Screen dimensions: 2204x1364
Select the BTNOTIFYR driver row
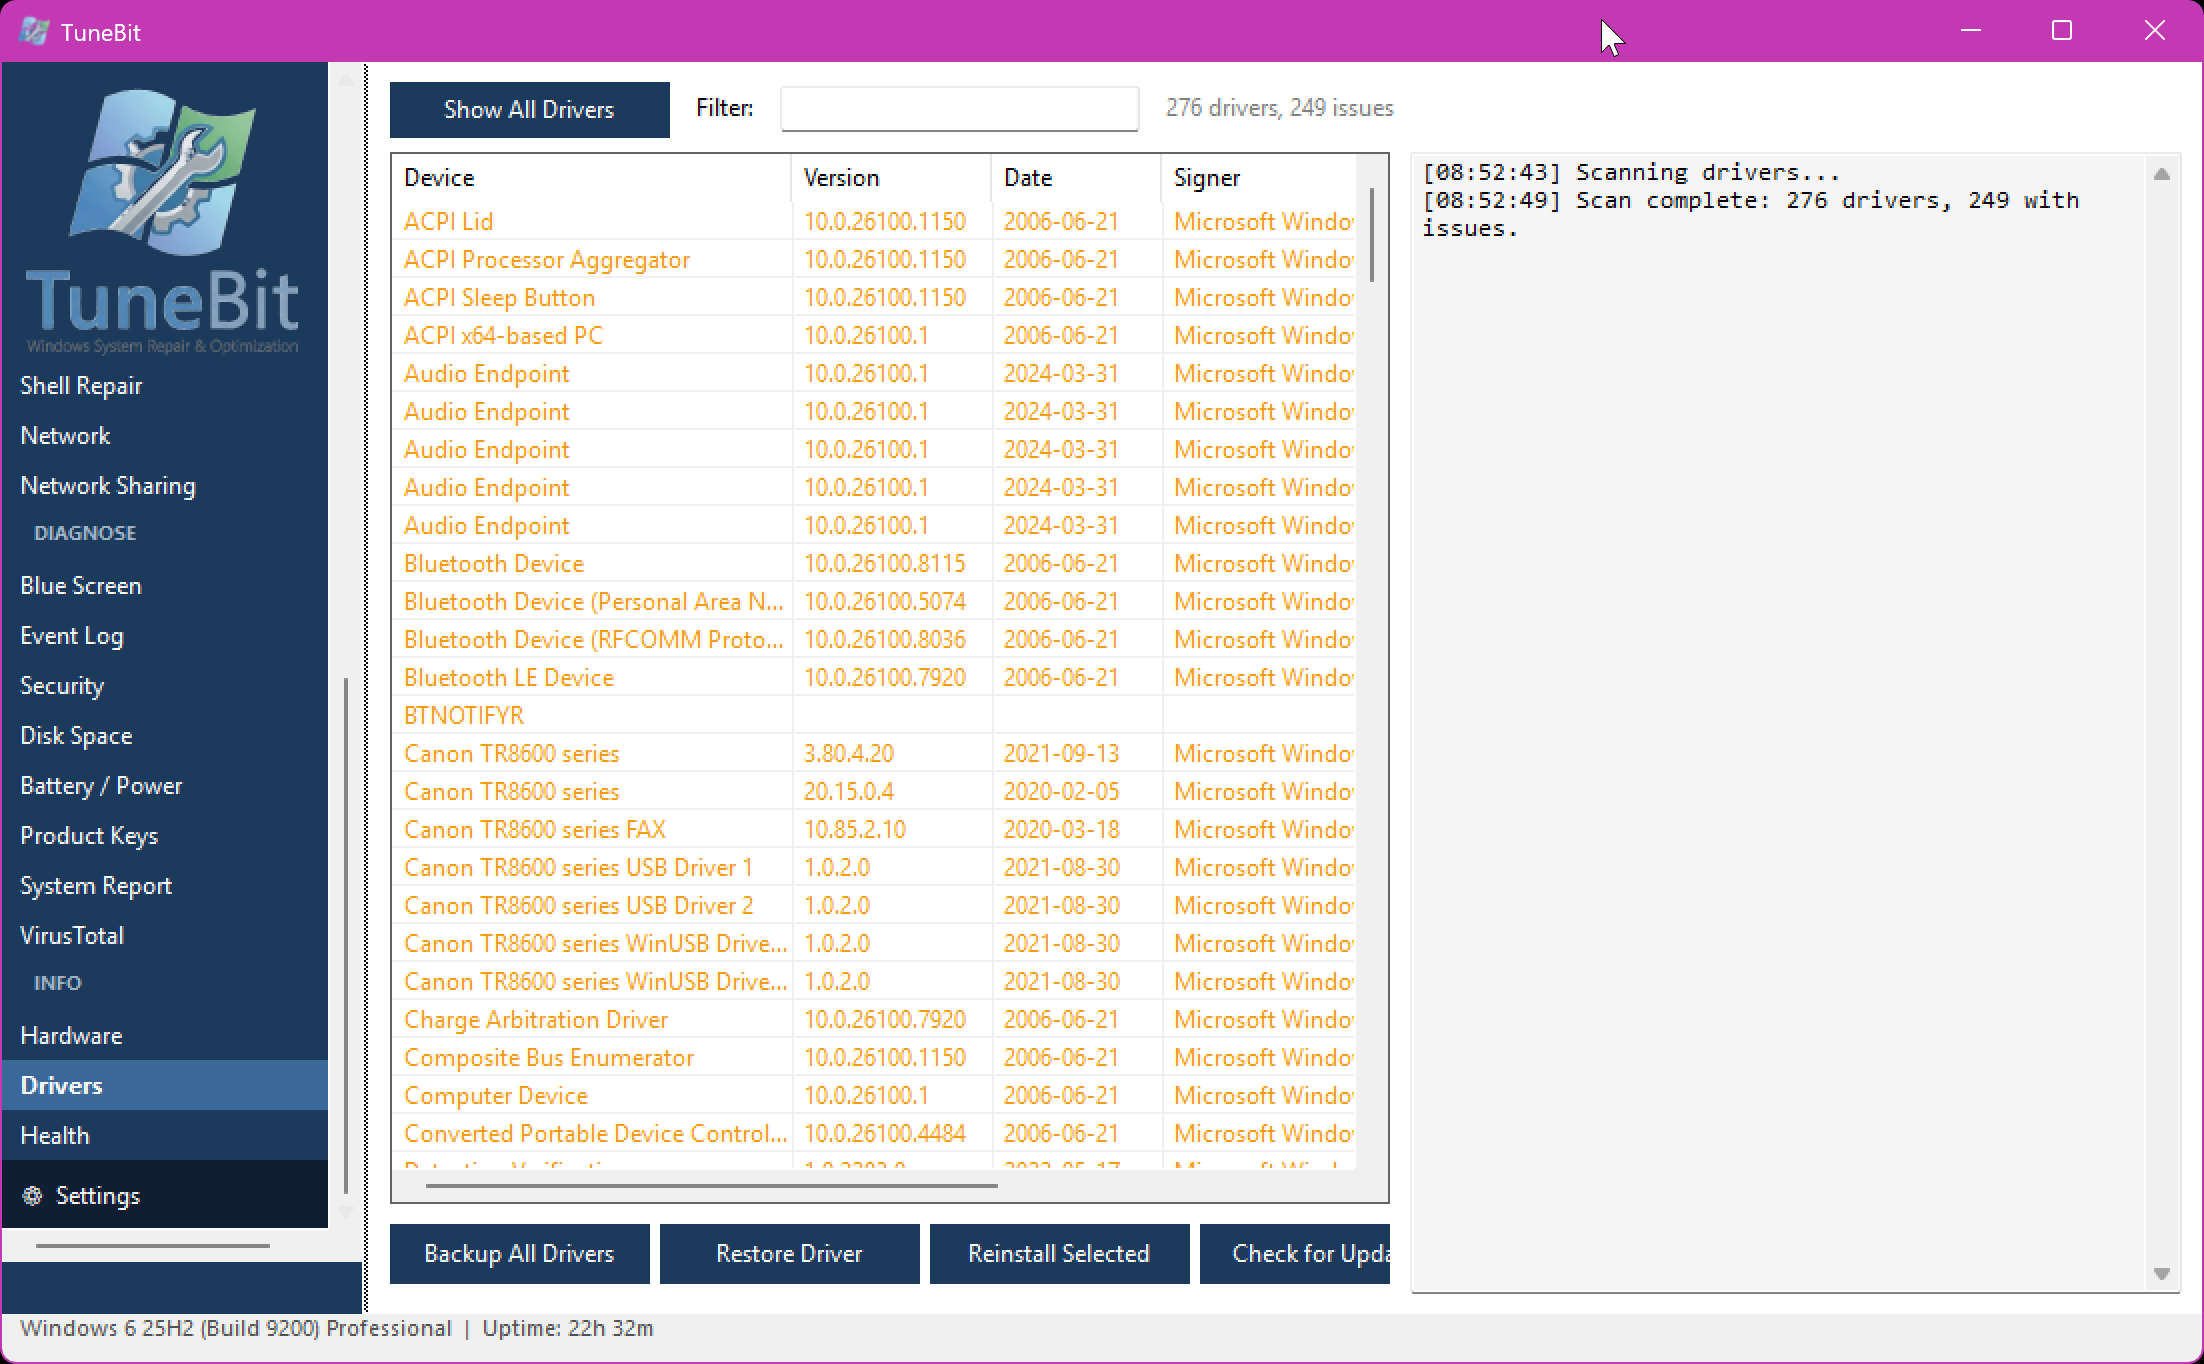[874, 715]
